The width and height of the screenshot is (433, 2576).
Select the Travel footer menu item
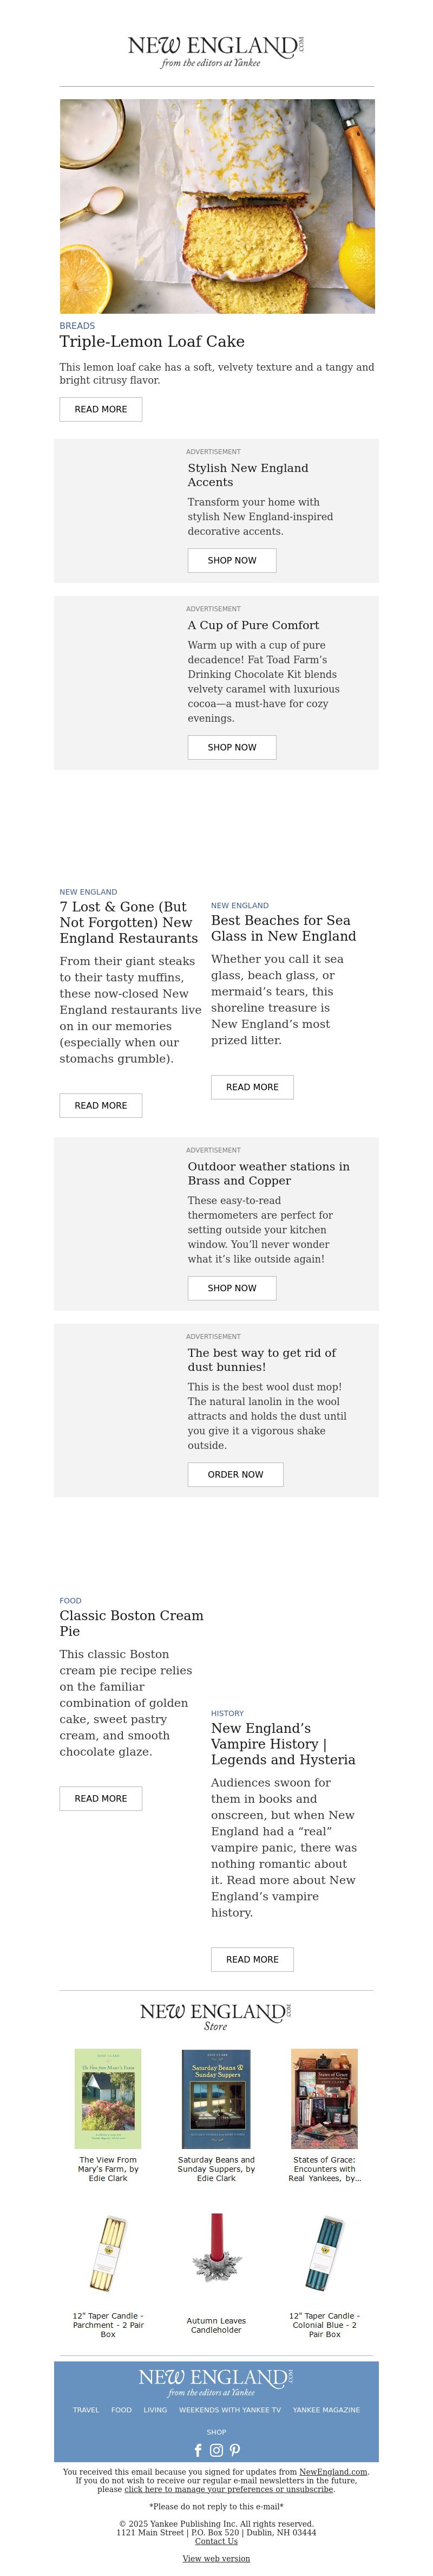[86, 2409]
